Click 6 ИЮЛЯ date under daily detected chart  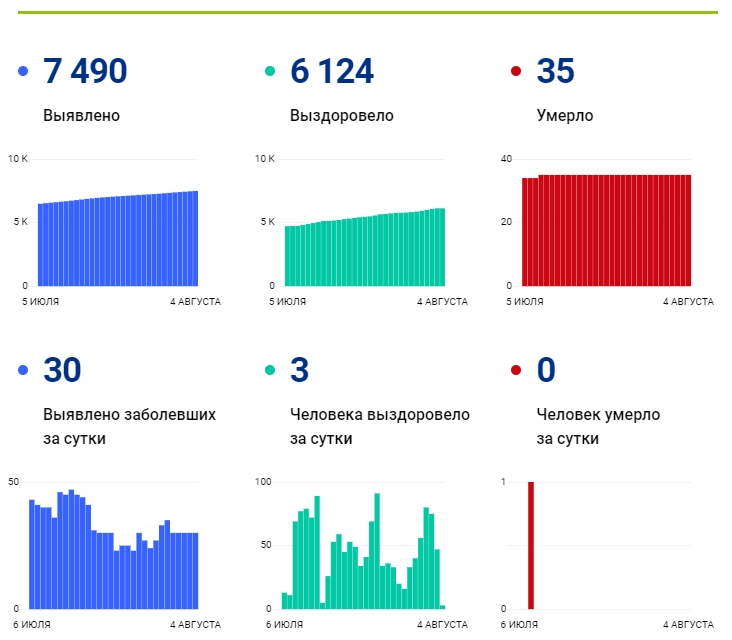pos(32,624)
